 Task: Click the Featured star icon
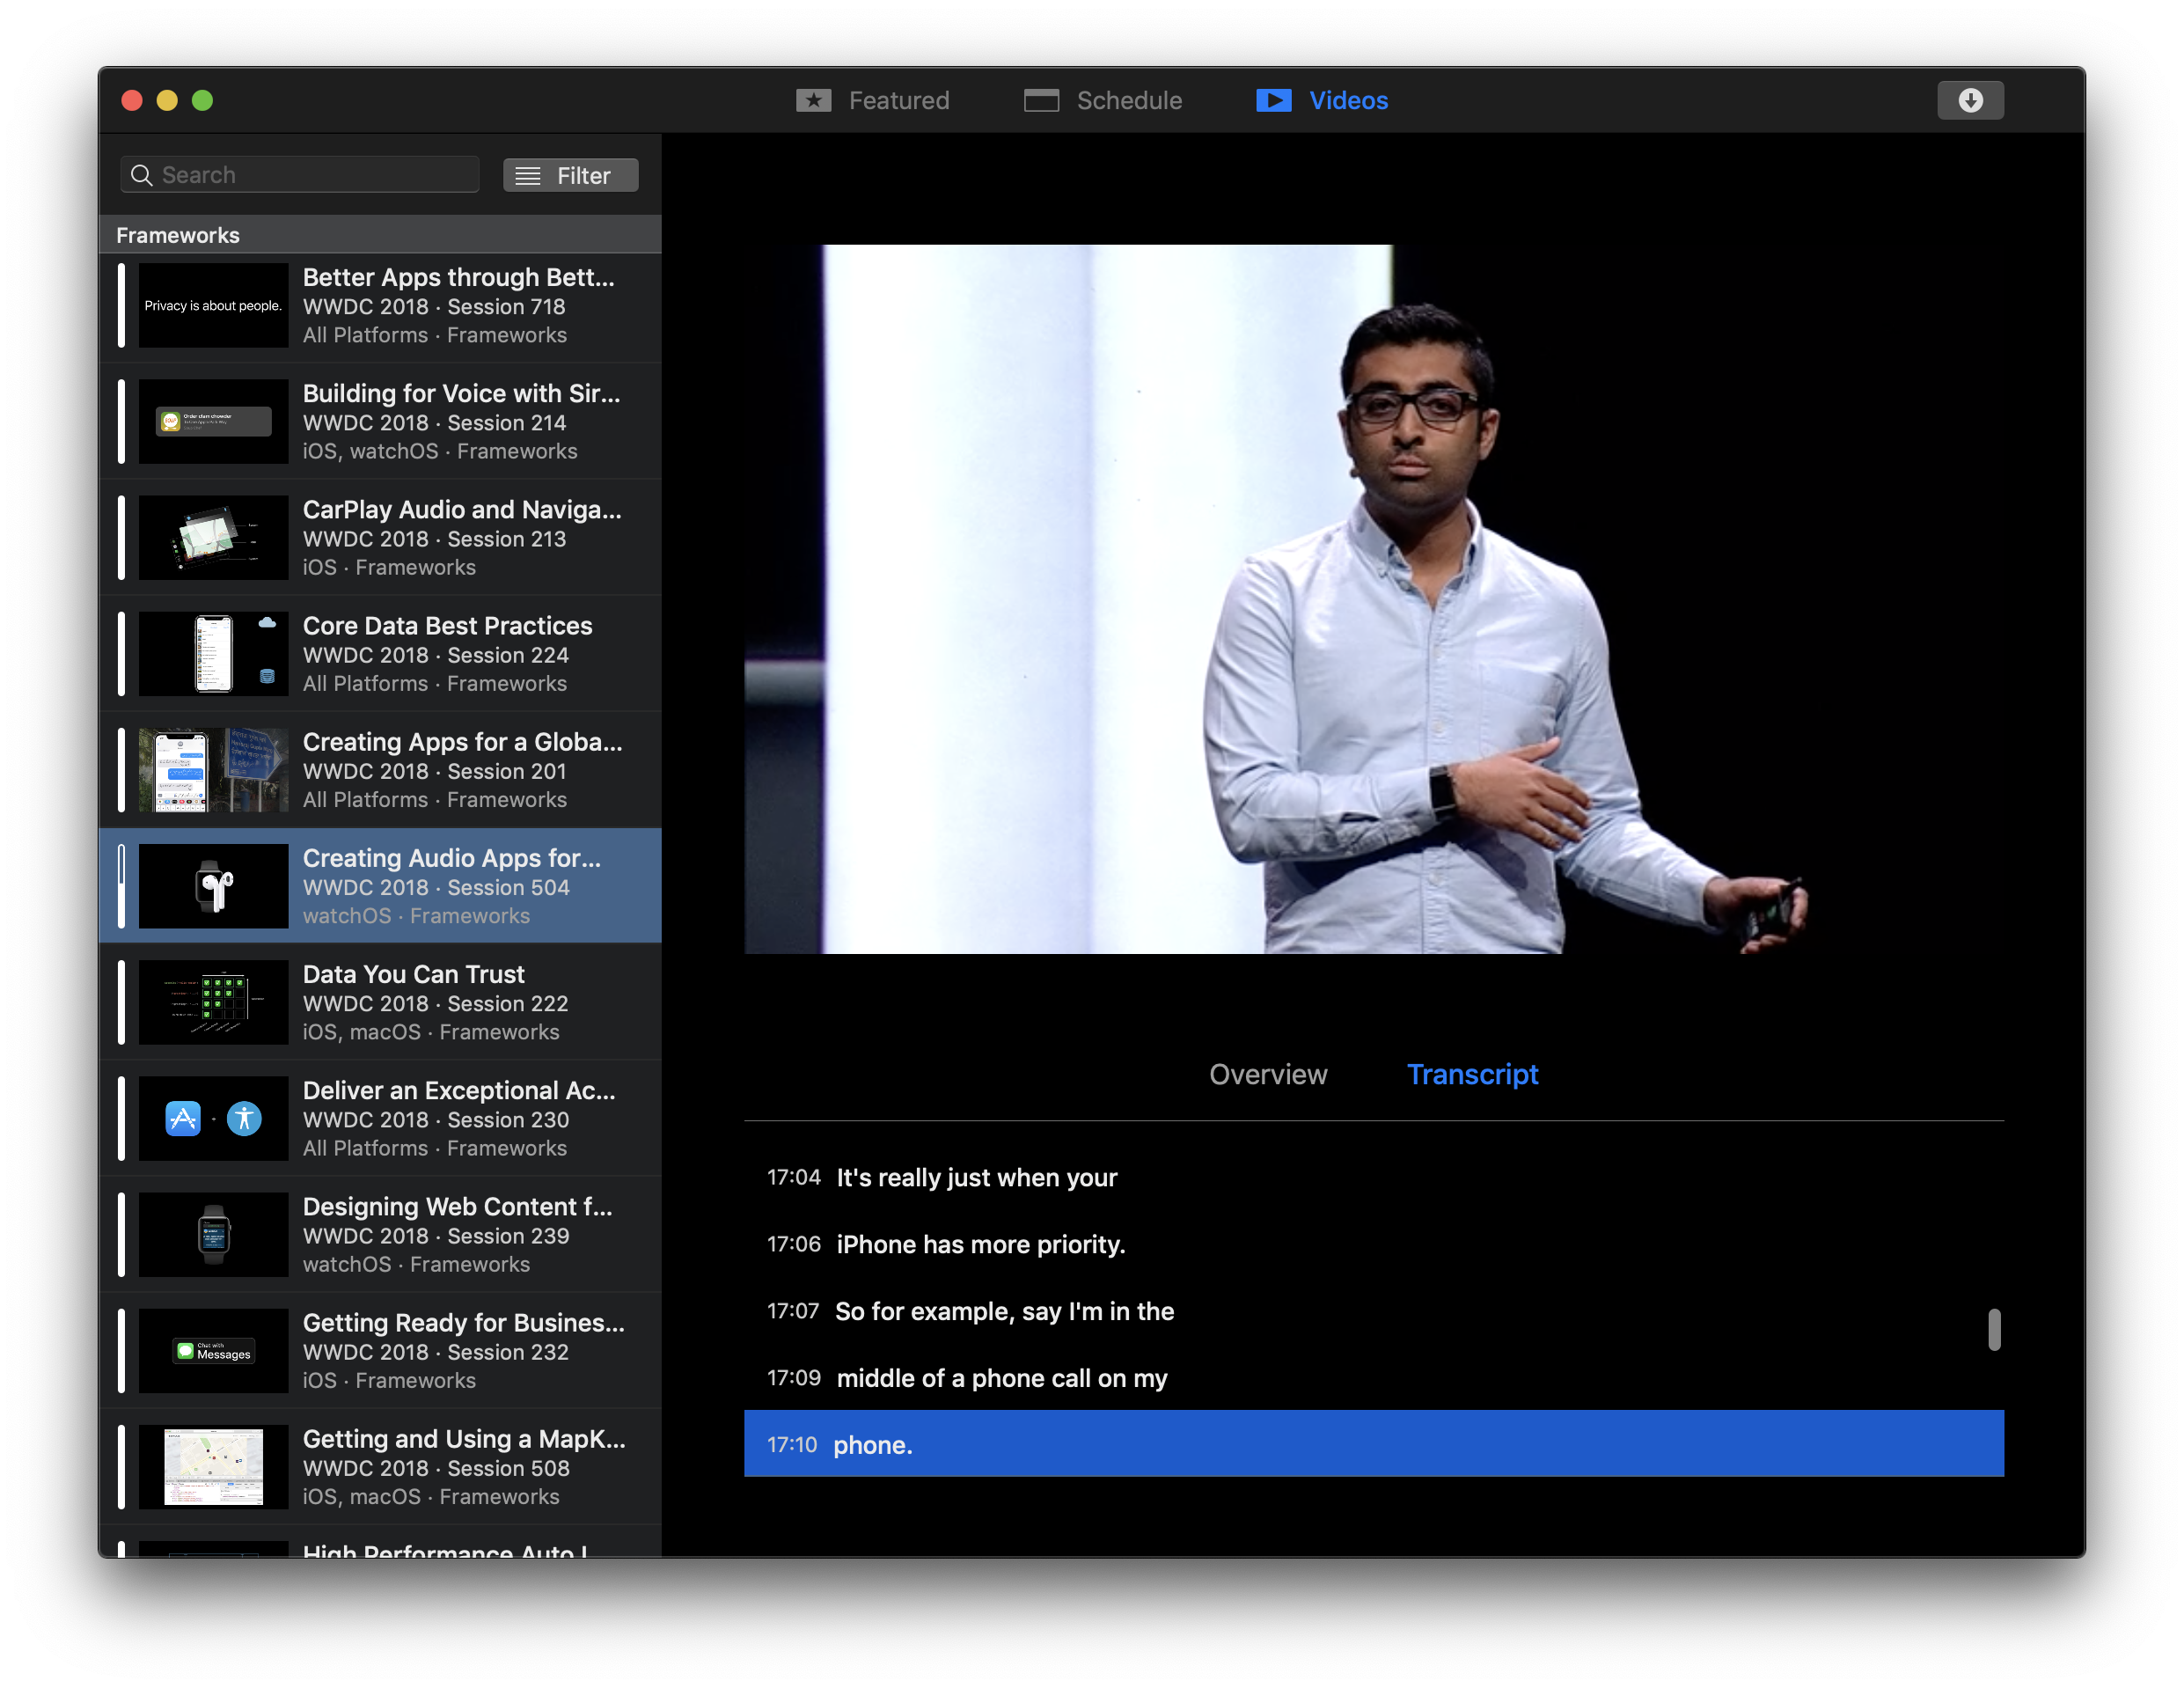click(813, 100)
